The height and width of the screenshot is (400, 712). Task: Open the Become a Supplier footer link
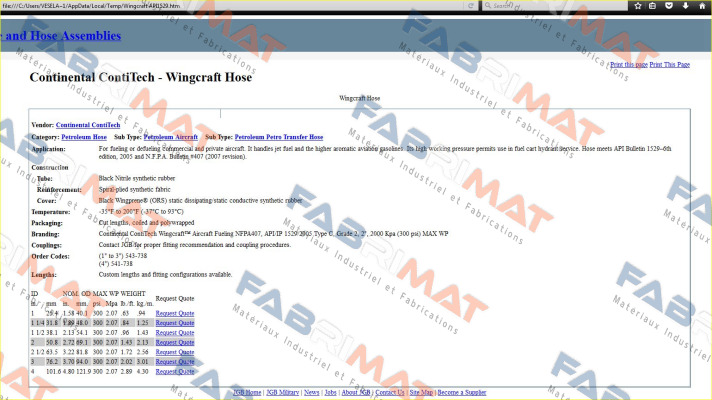coord(462,392)
